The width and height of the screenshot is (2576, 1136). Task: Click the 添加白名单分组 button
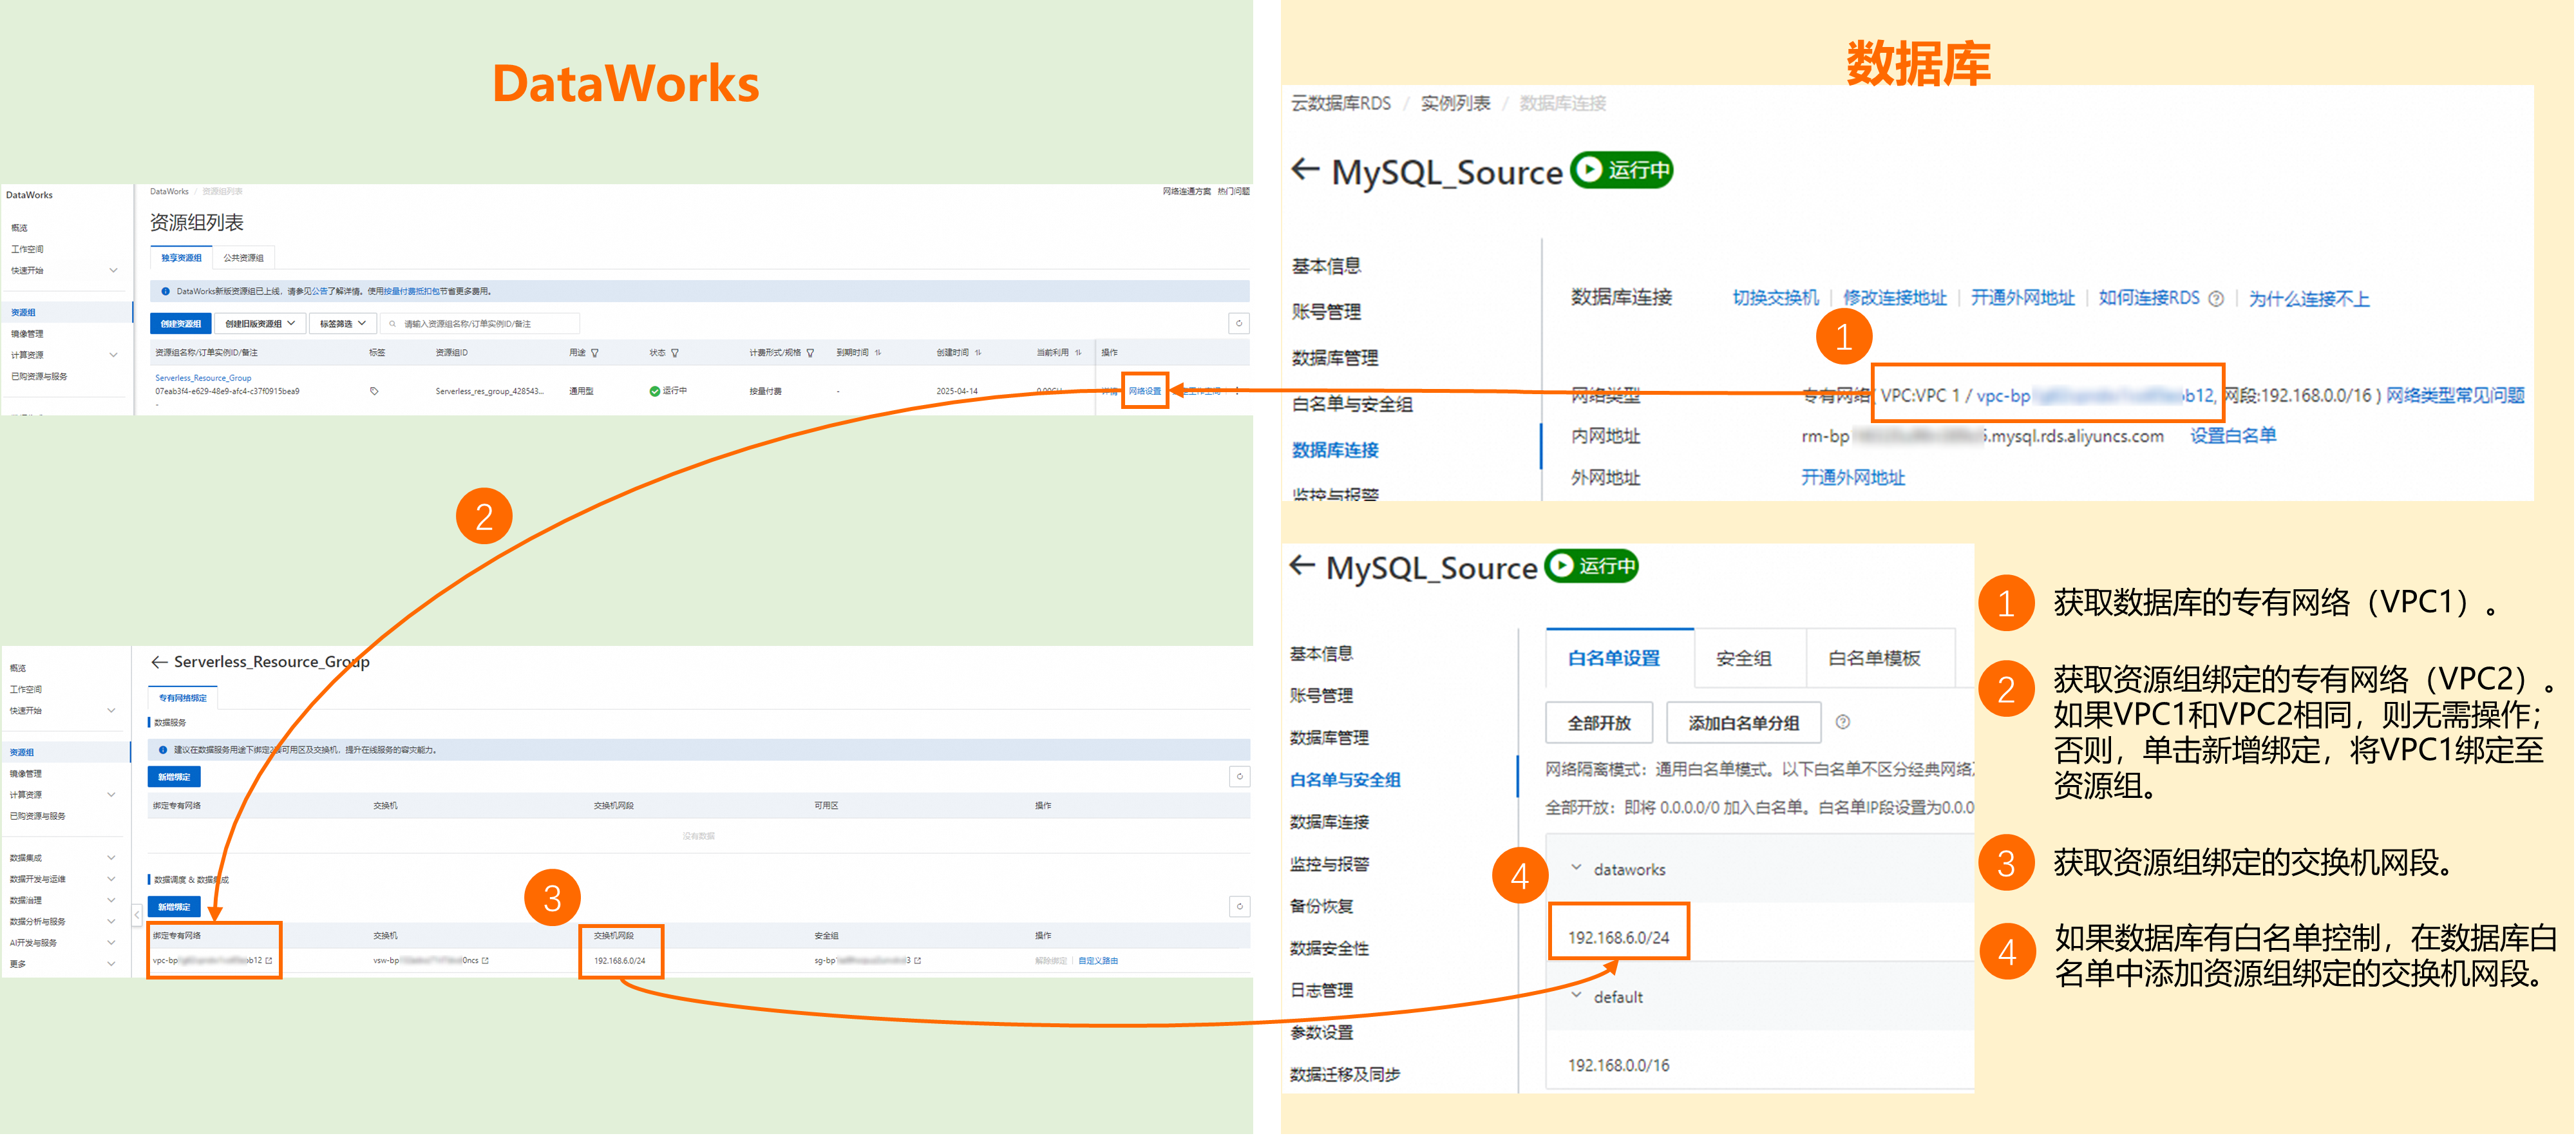[x=1743, y=723]
